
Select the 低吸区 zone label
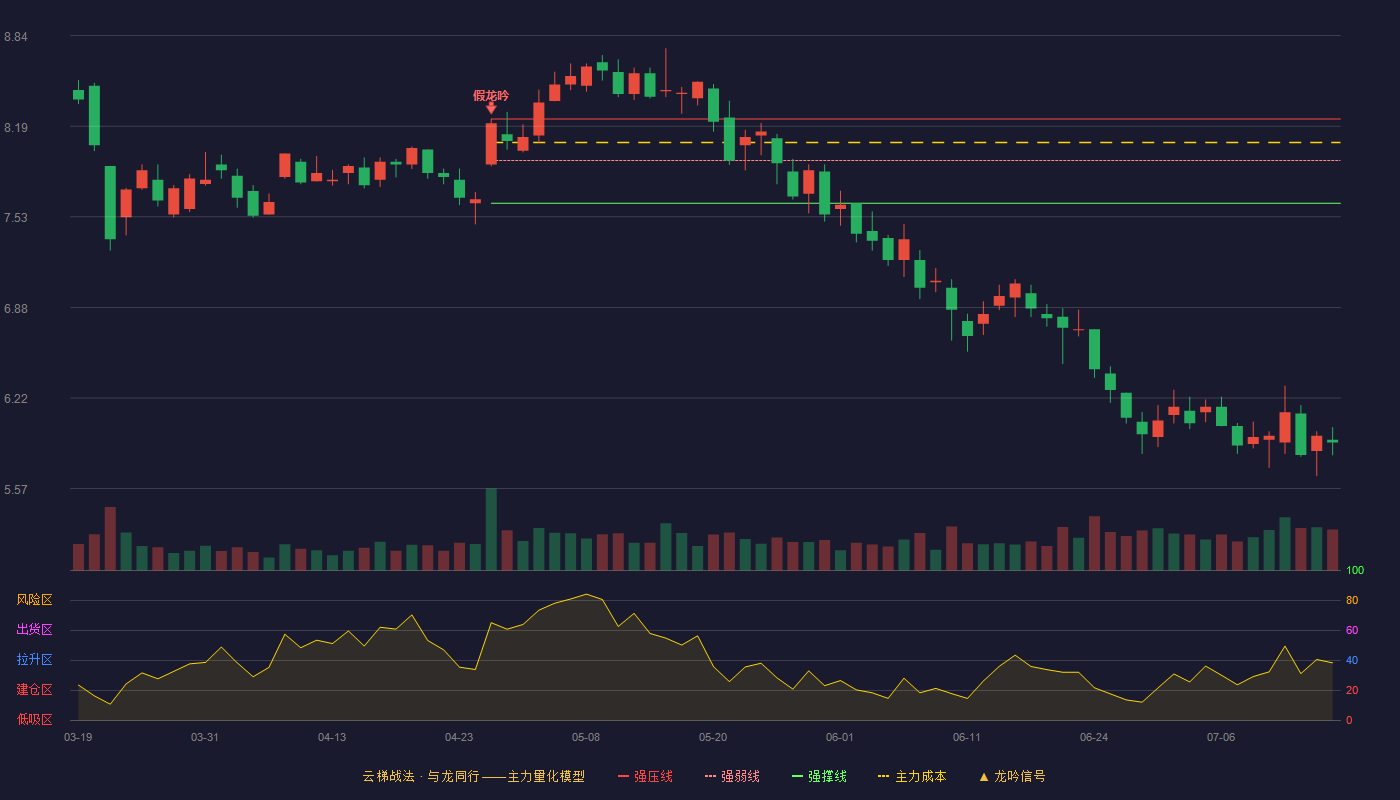point(34,719)
